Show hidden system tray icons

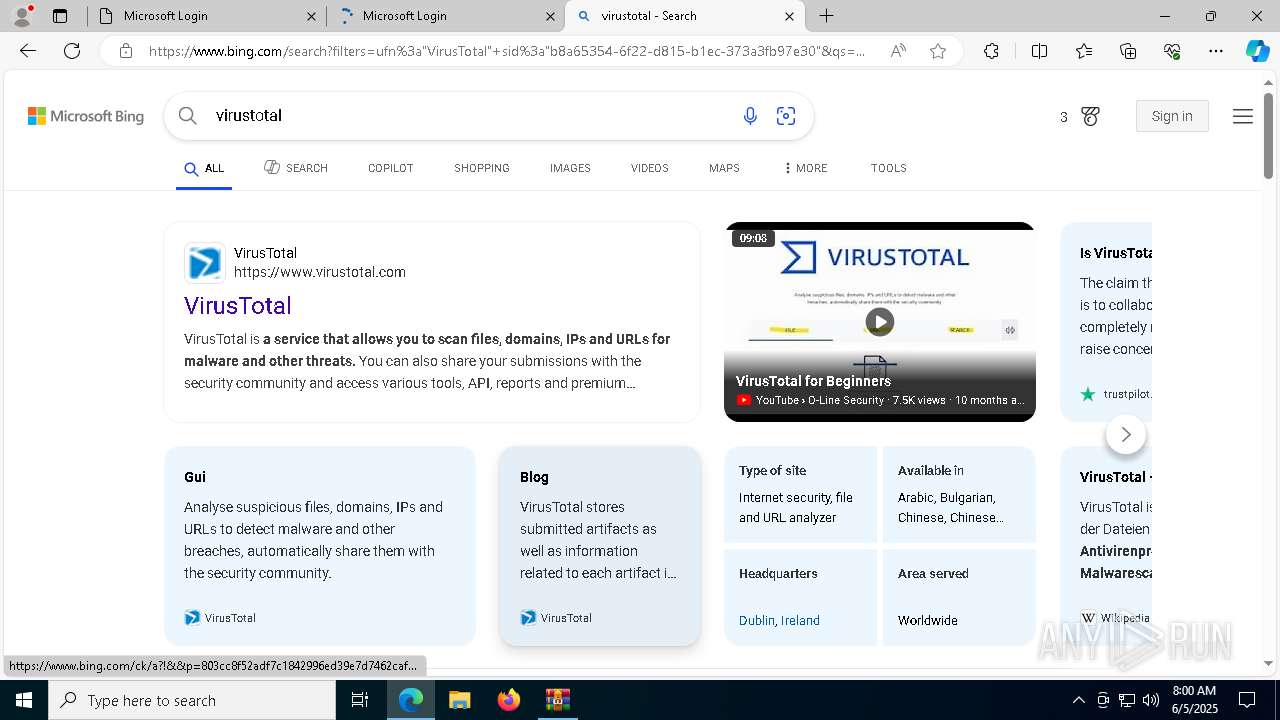coord(1078,700)
